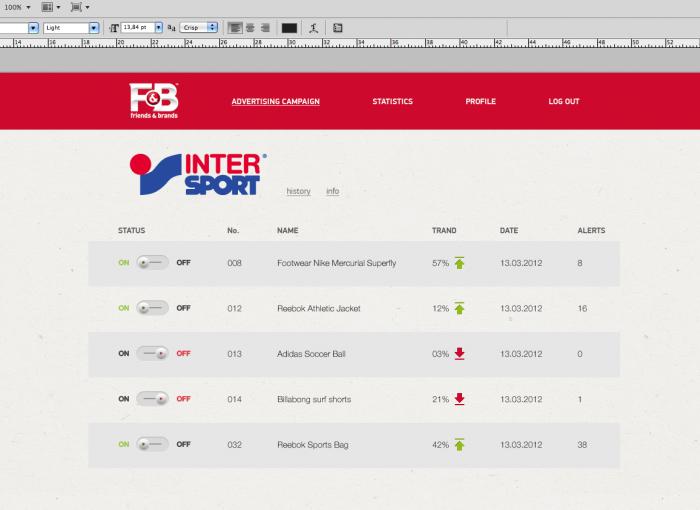Select Footwear Nike Mercurial Superfly name
The height and width of the screenshot is (510, 700).
[337, 263]
